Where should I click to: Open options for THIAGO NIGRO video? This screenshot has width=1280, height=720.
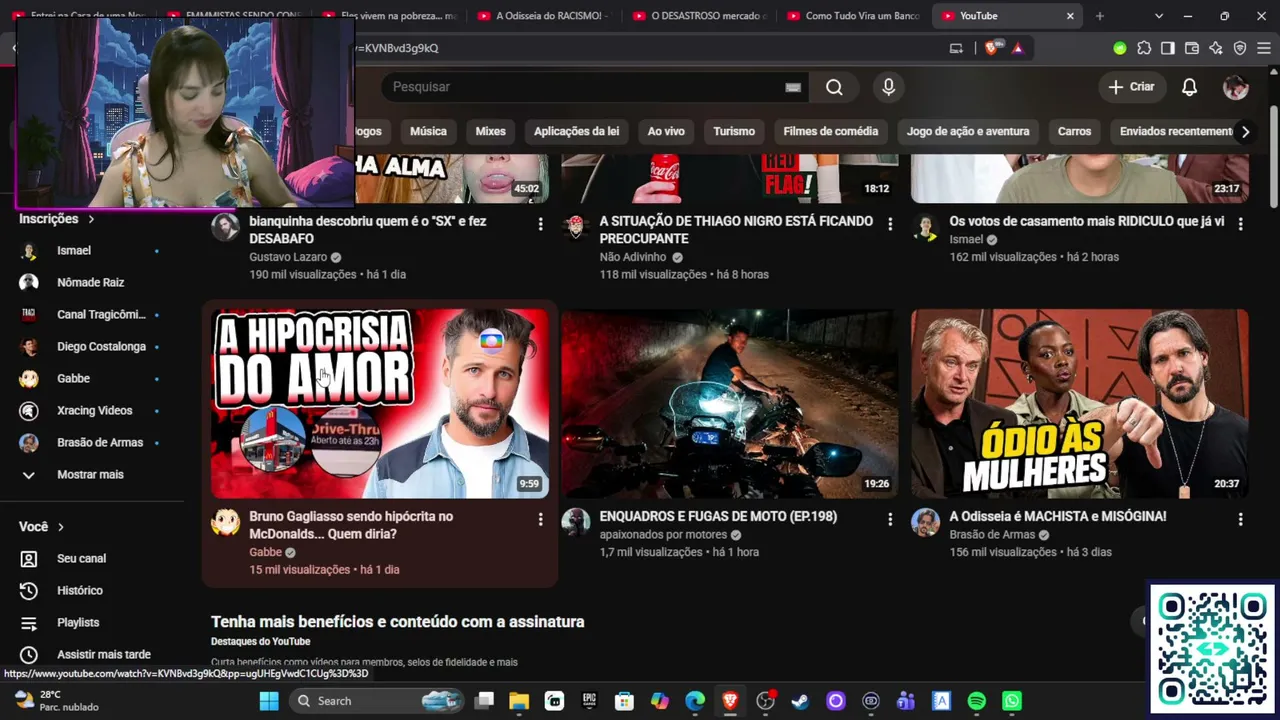890,223
